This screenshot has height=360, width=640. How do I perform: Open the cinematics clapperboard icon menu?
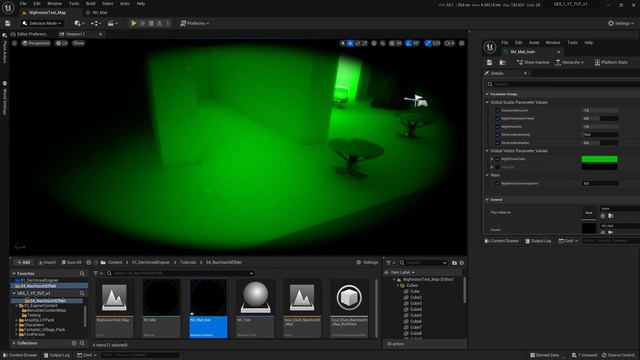(x=112, y=23)
